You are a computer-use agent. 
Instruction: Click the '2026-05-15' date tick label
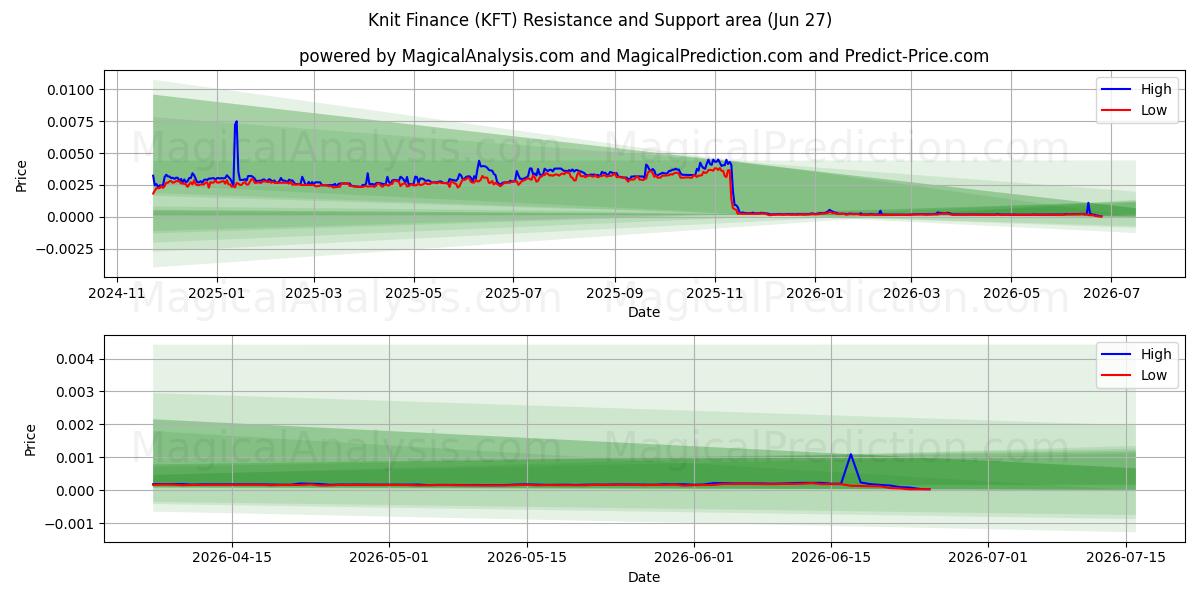pos(527,558)
